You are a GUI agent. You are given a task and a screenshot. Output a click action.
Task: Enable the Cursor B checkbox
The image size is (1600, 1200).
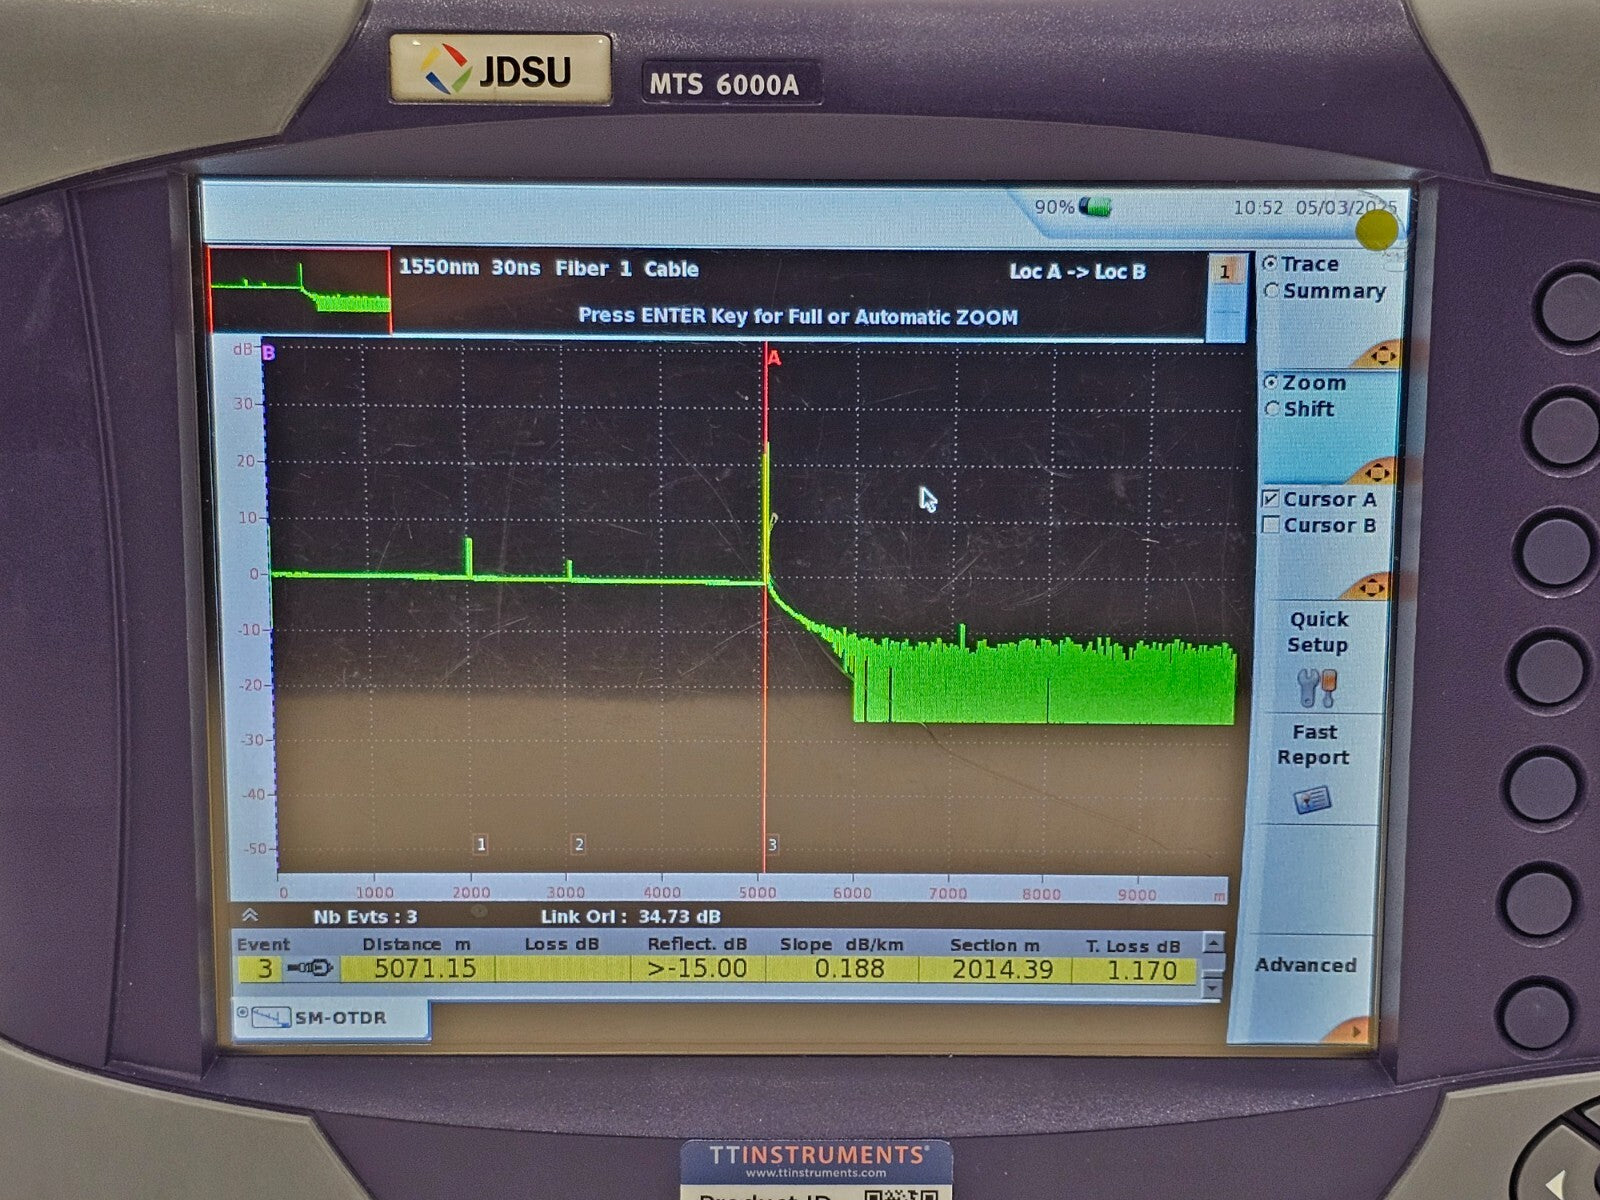pos(1271,526)
